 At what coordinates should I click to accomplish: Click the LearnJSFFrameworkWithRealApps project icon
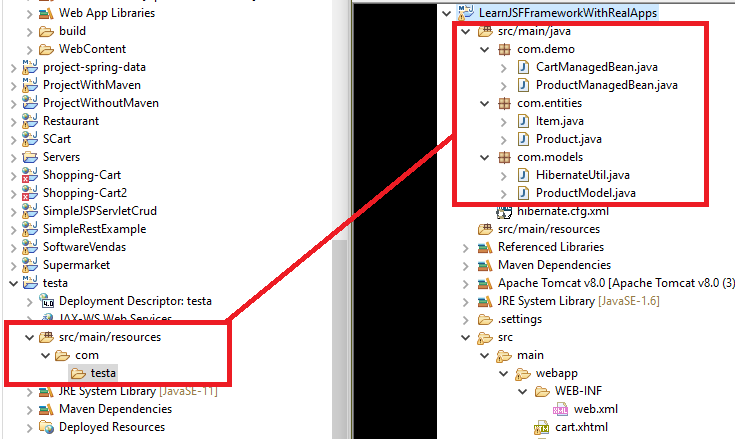pyautogui.click(x=465, y=13)
